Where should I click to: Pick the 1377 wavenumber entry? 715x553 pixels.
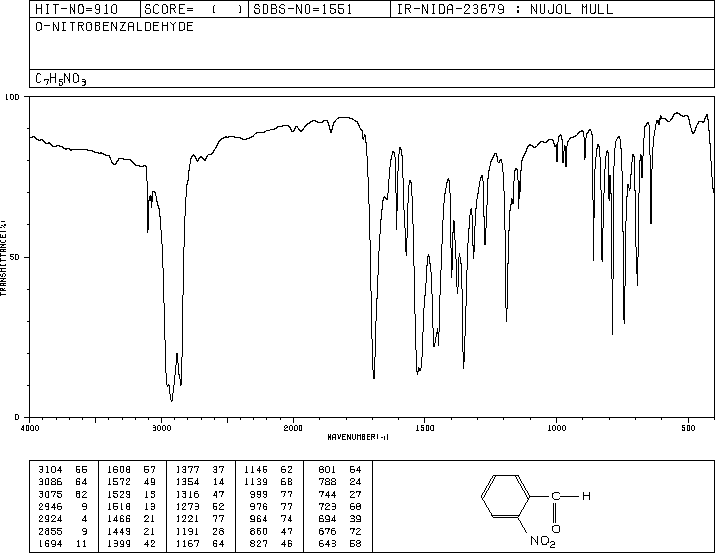pos(187,470)
